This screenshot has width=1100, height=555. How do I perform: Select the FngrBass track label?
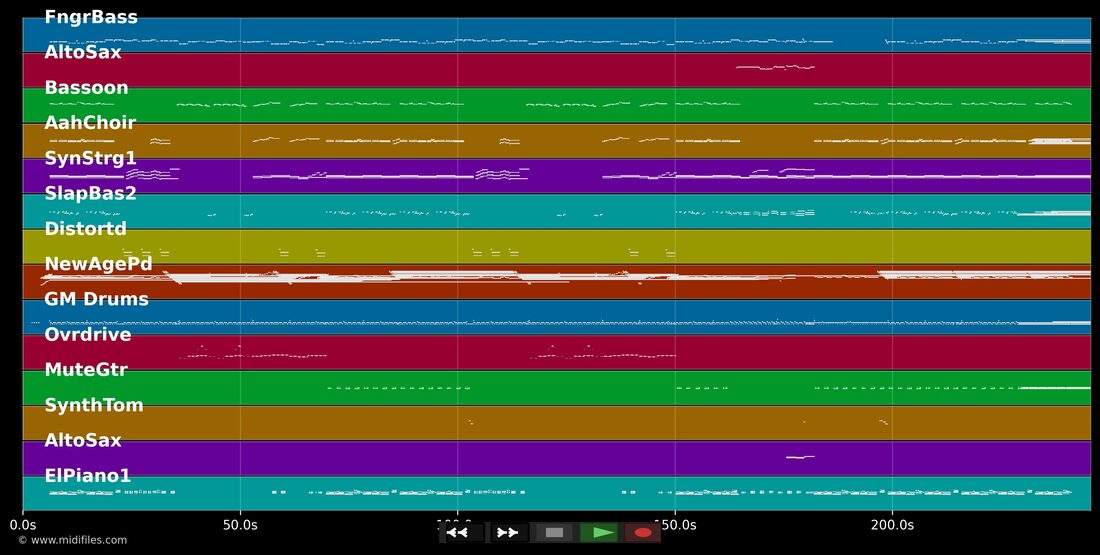[x=91, y=18]
